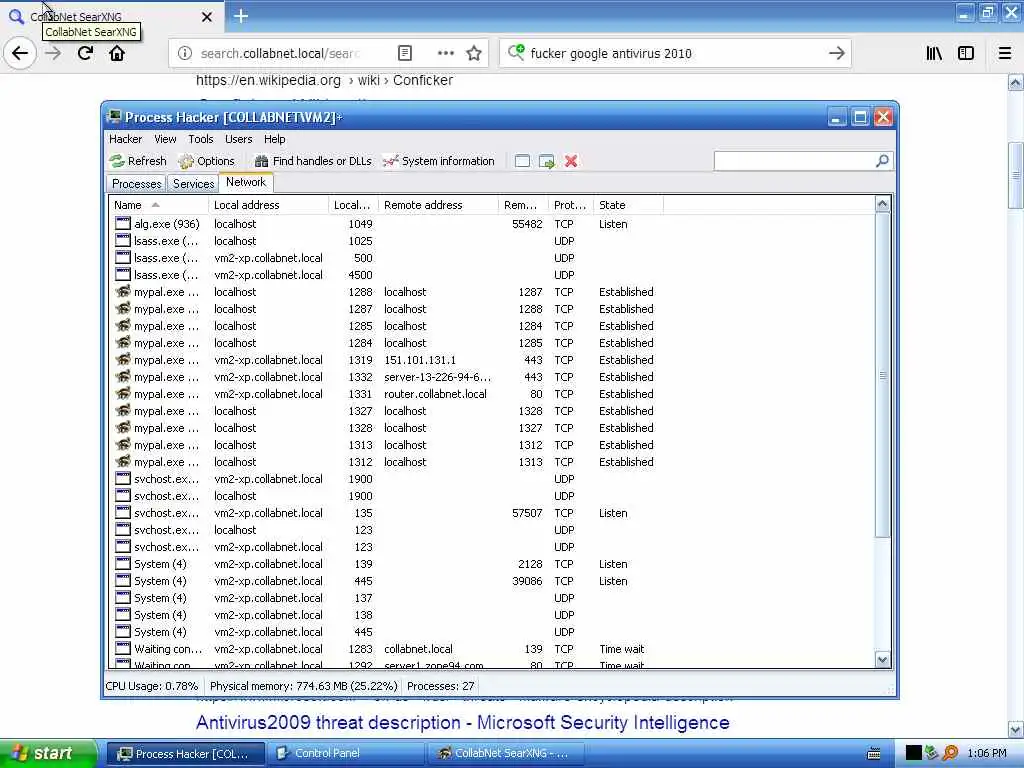Switch to the Processes tab
This screenshot has width=1024, height=768.
click(x=136, y=184)
